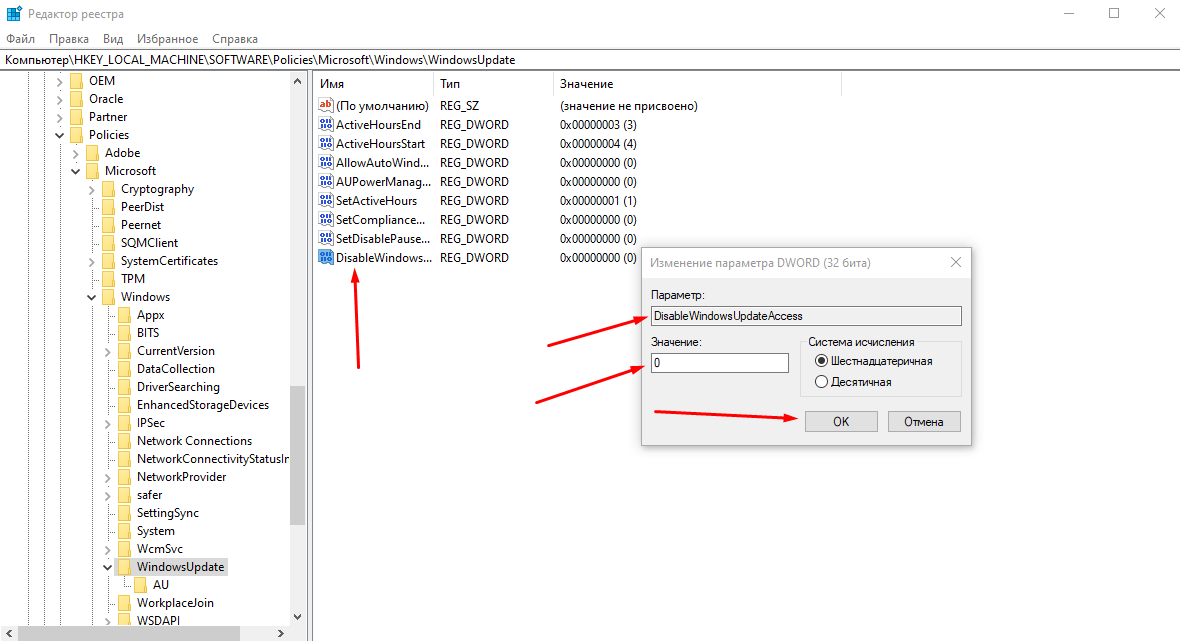Open the Избранное menu
This screenshot has height=641, width=1180.
167,39
